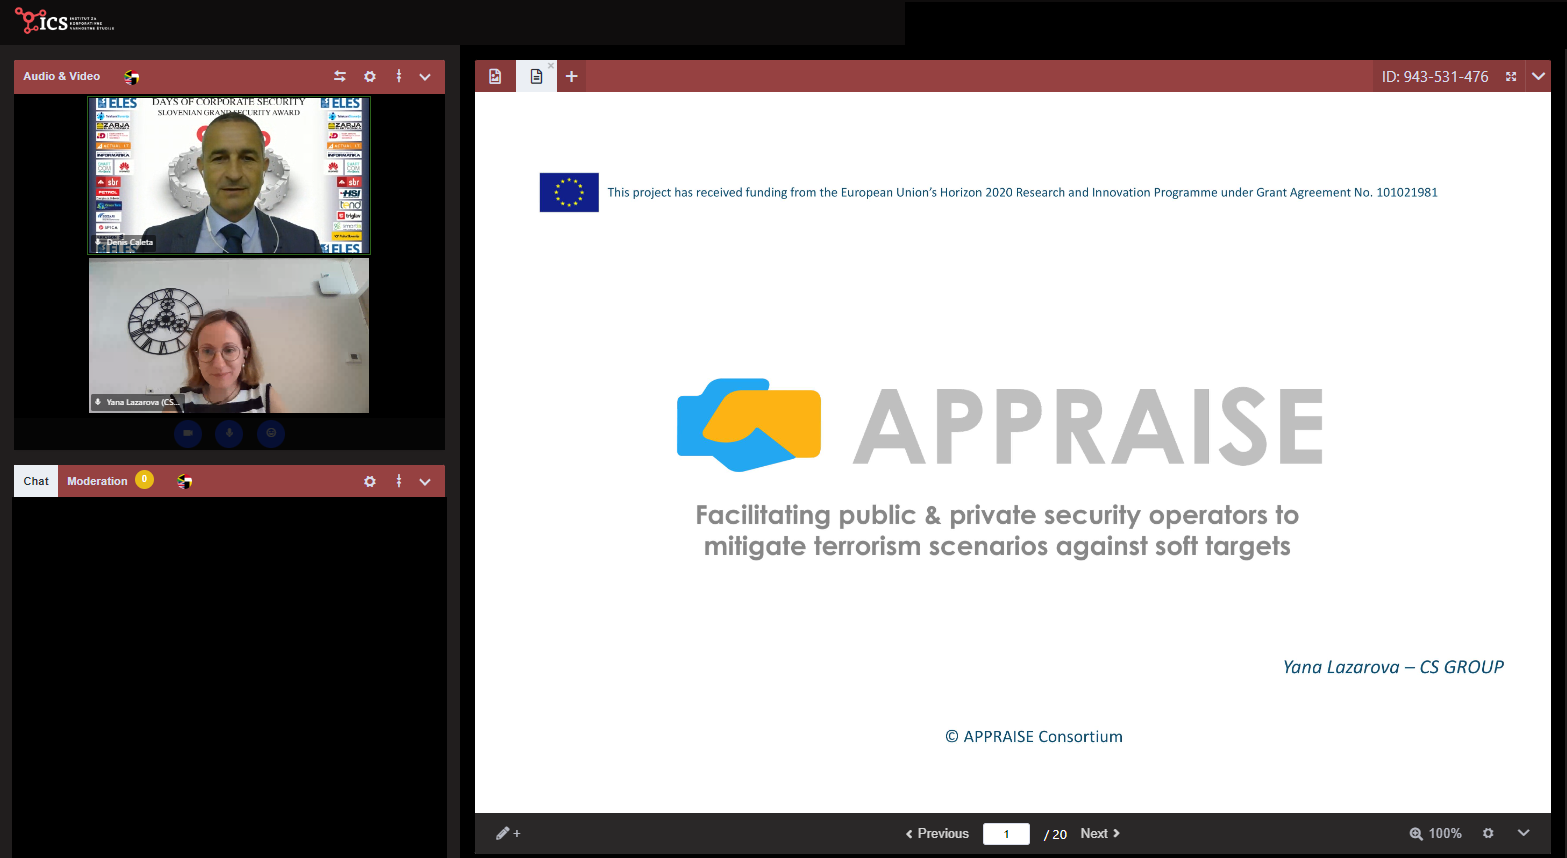This screenshot has width=1567, height=858.
Task: Add a new tab with the plus button
Action: [x=572, y=76]
